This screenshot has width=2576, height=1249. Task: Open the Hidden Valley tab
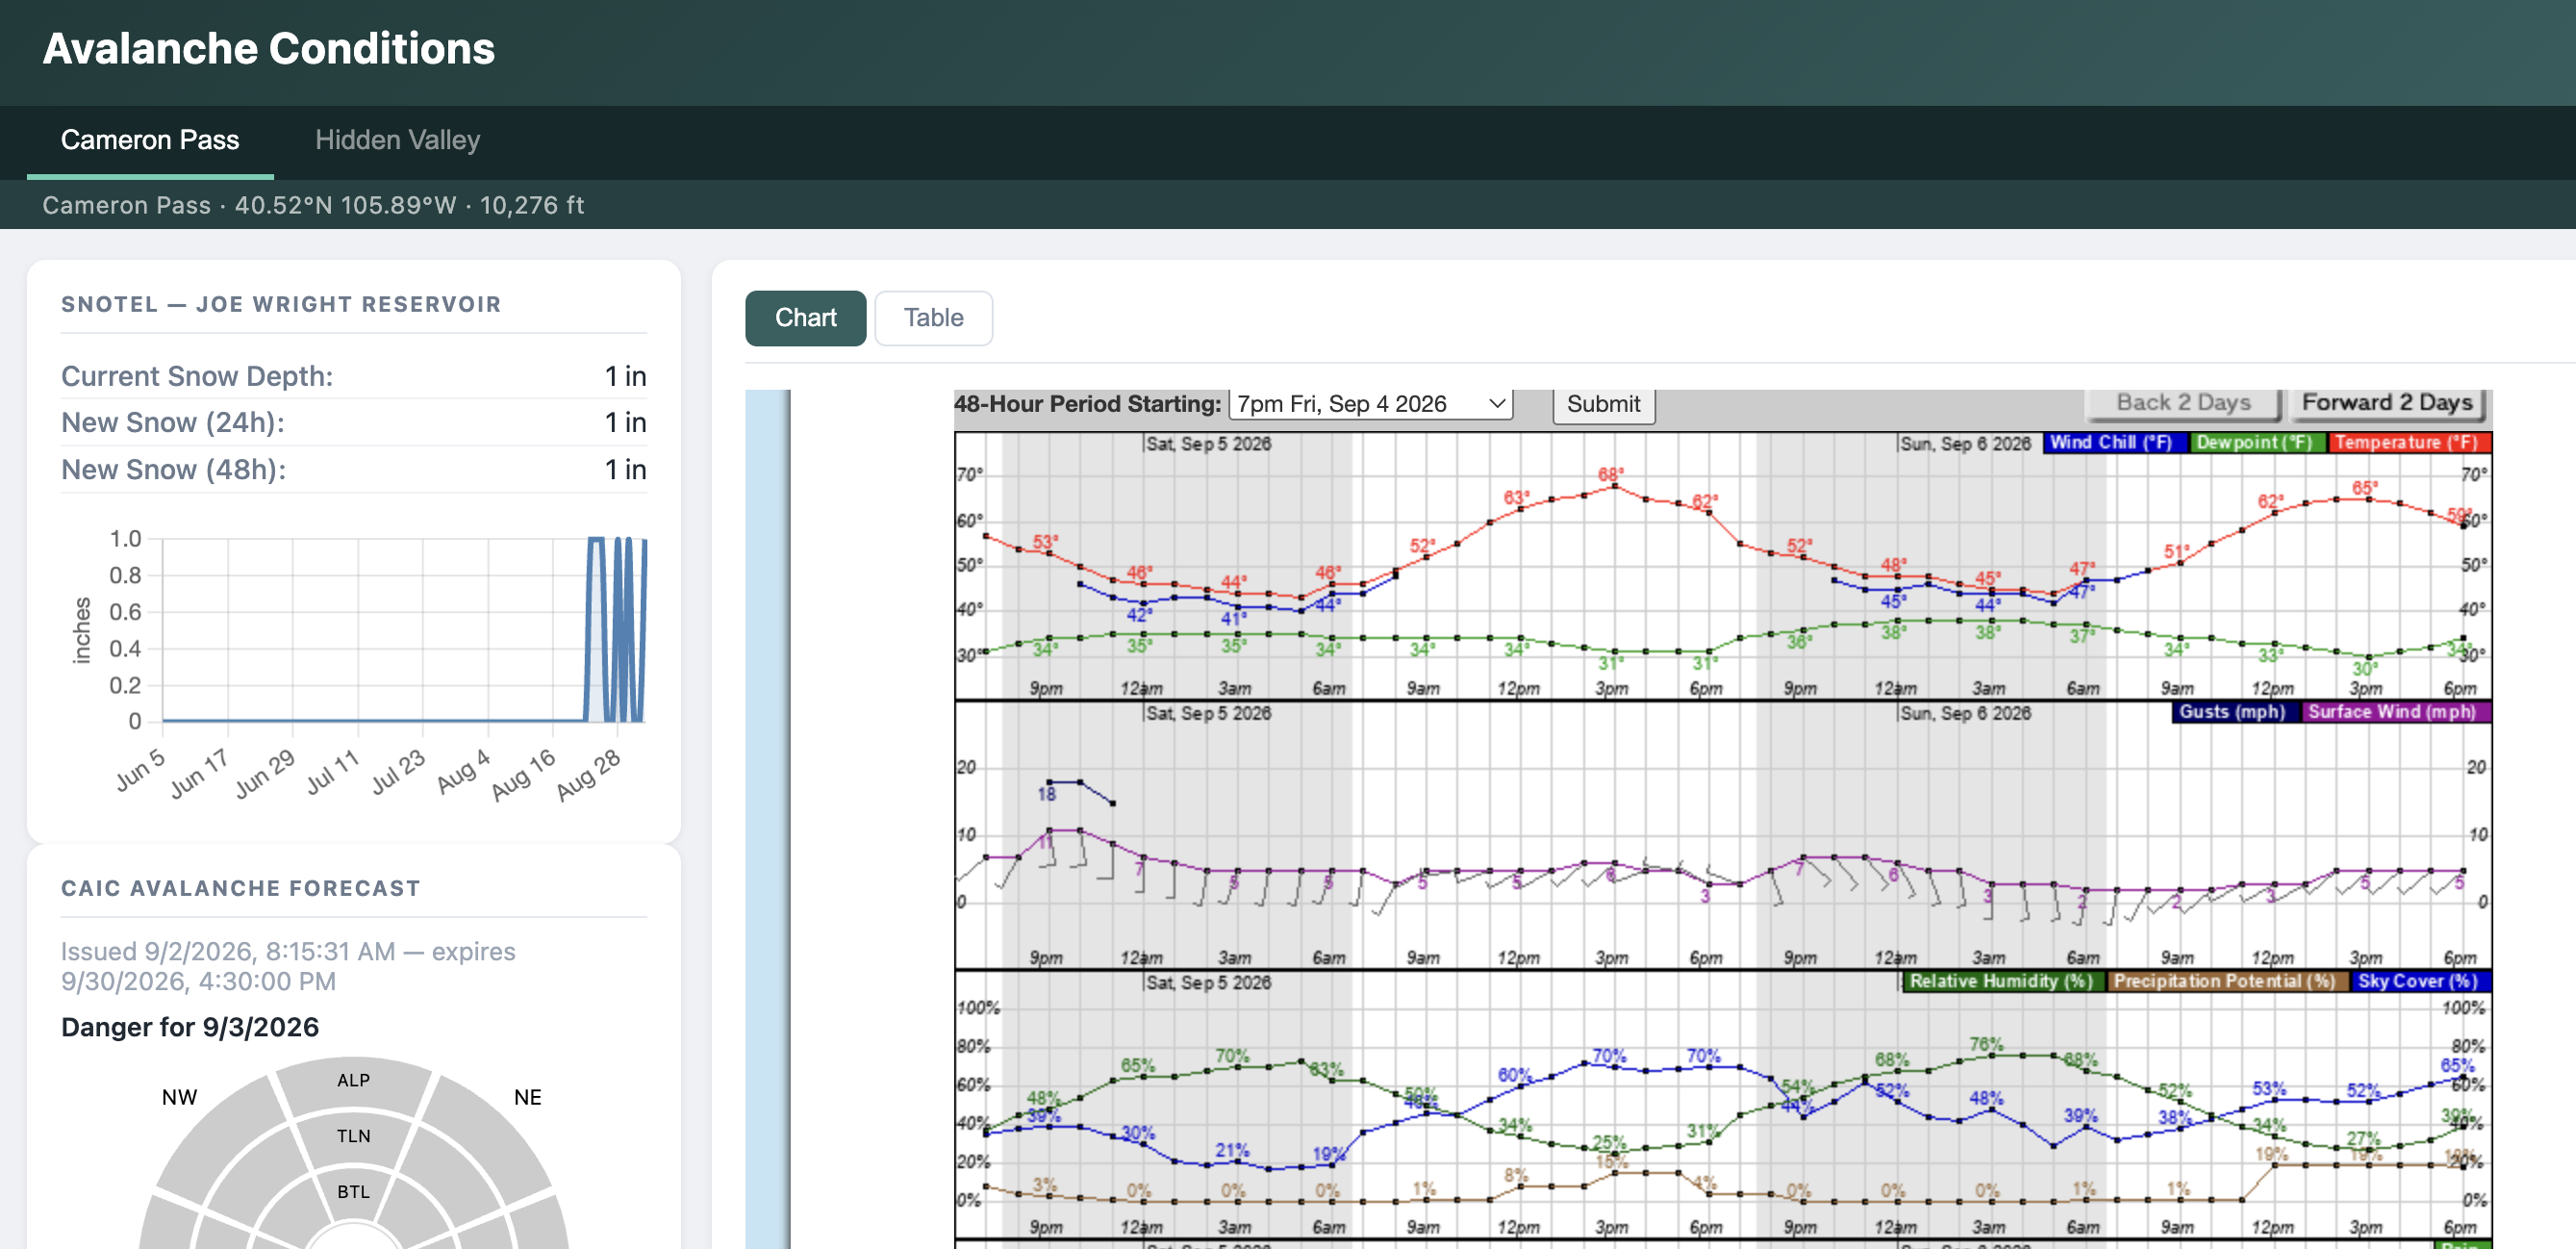398,140
